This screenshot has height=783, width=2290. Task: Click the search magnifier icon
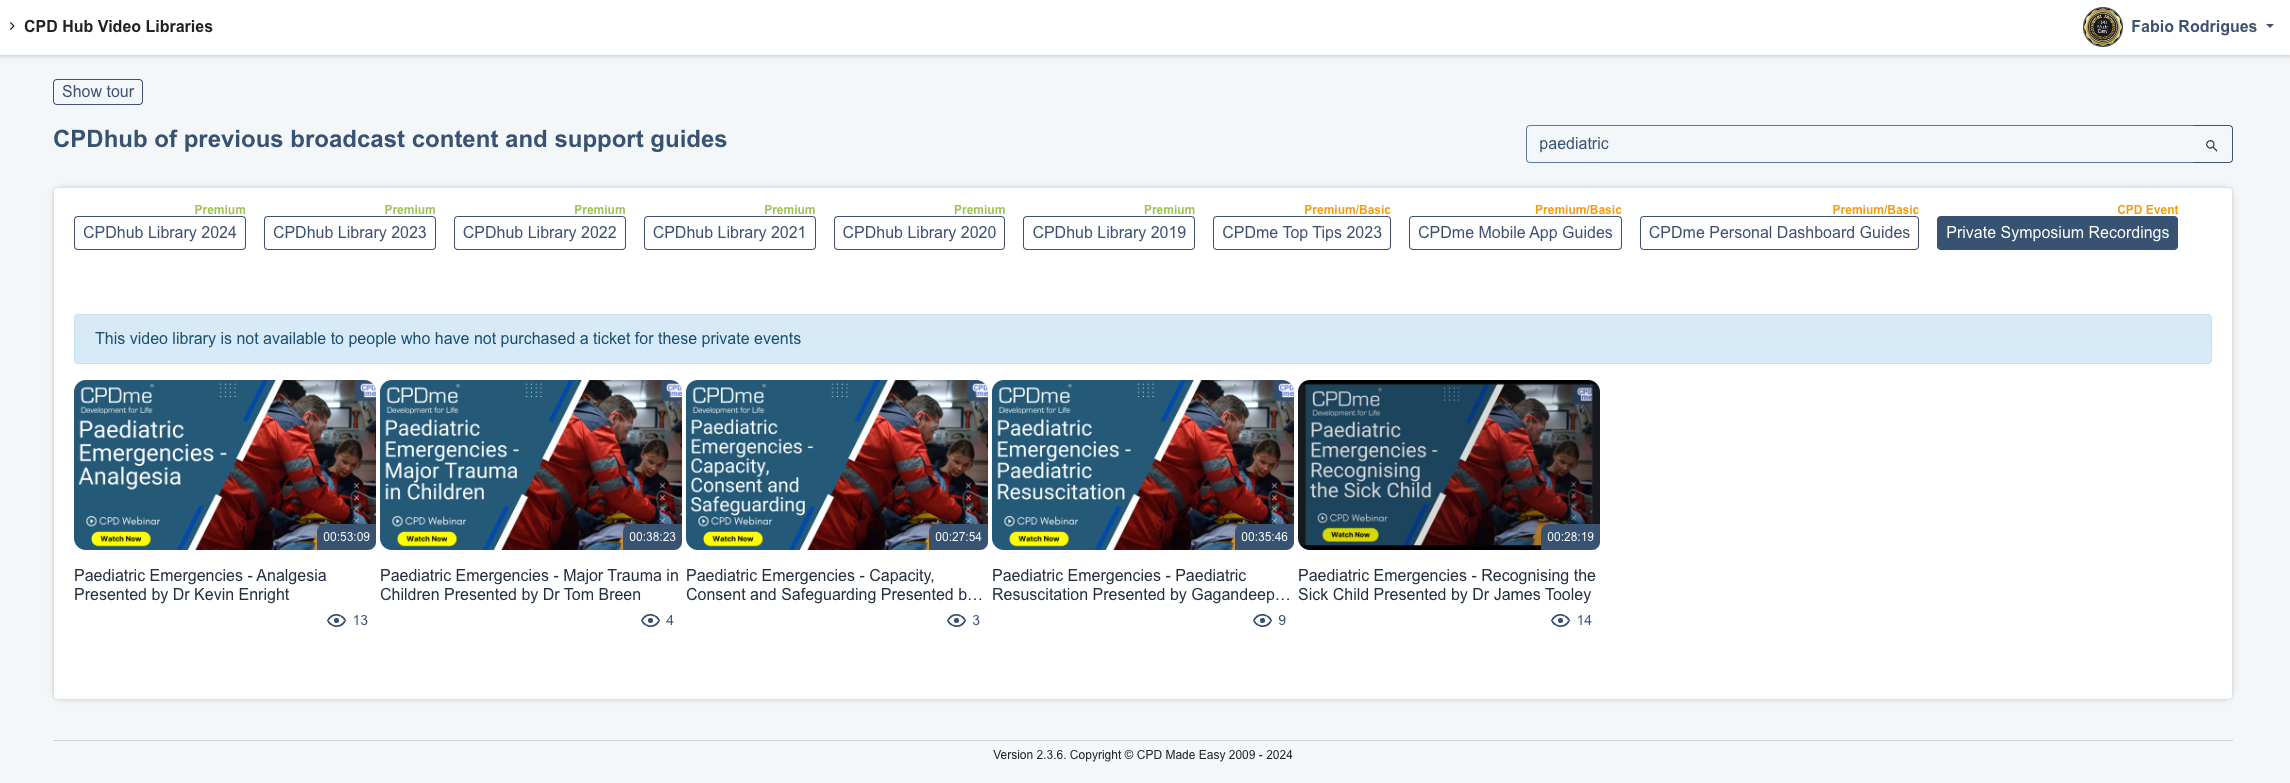2211,145
